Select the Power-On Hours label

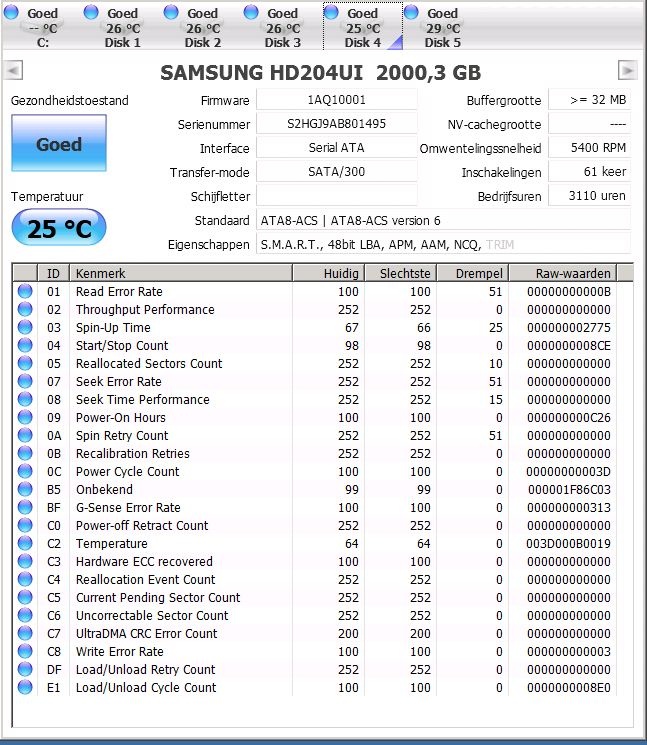click(x=121, y=418)
